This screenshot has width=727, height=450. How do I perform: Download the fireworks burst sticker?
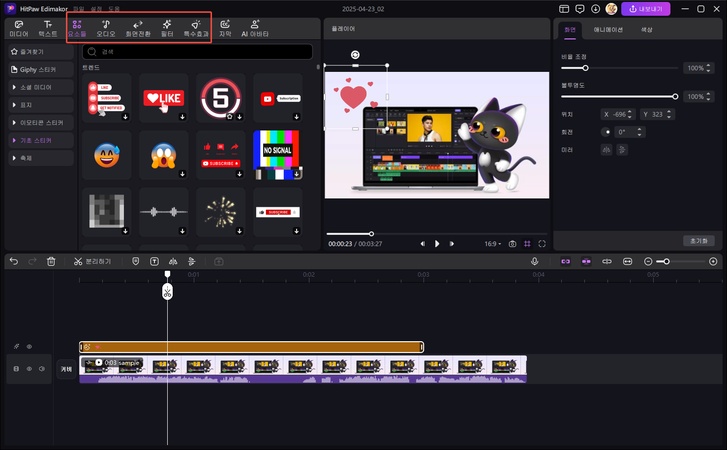(x=239, y=231)
